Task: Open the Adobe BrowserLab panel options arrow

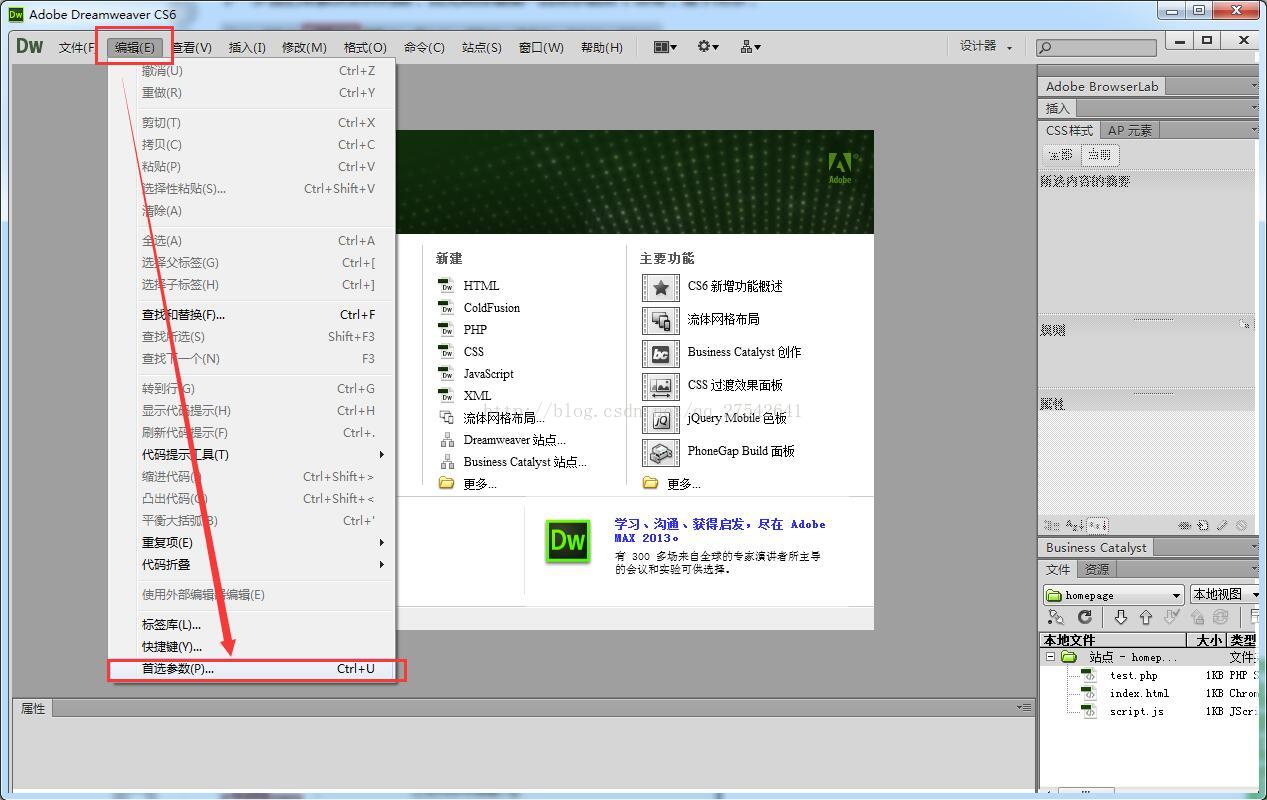Action: tap(1253, 86)
